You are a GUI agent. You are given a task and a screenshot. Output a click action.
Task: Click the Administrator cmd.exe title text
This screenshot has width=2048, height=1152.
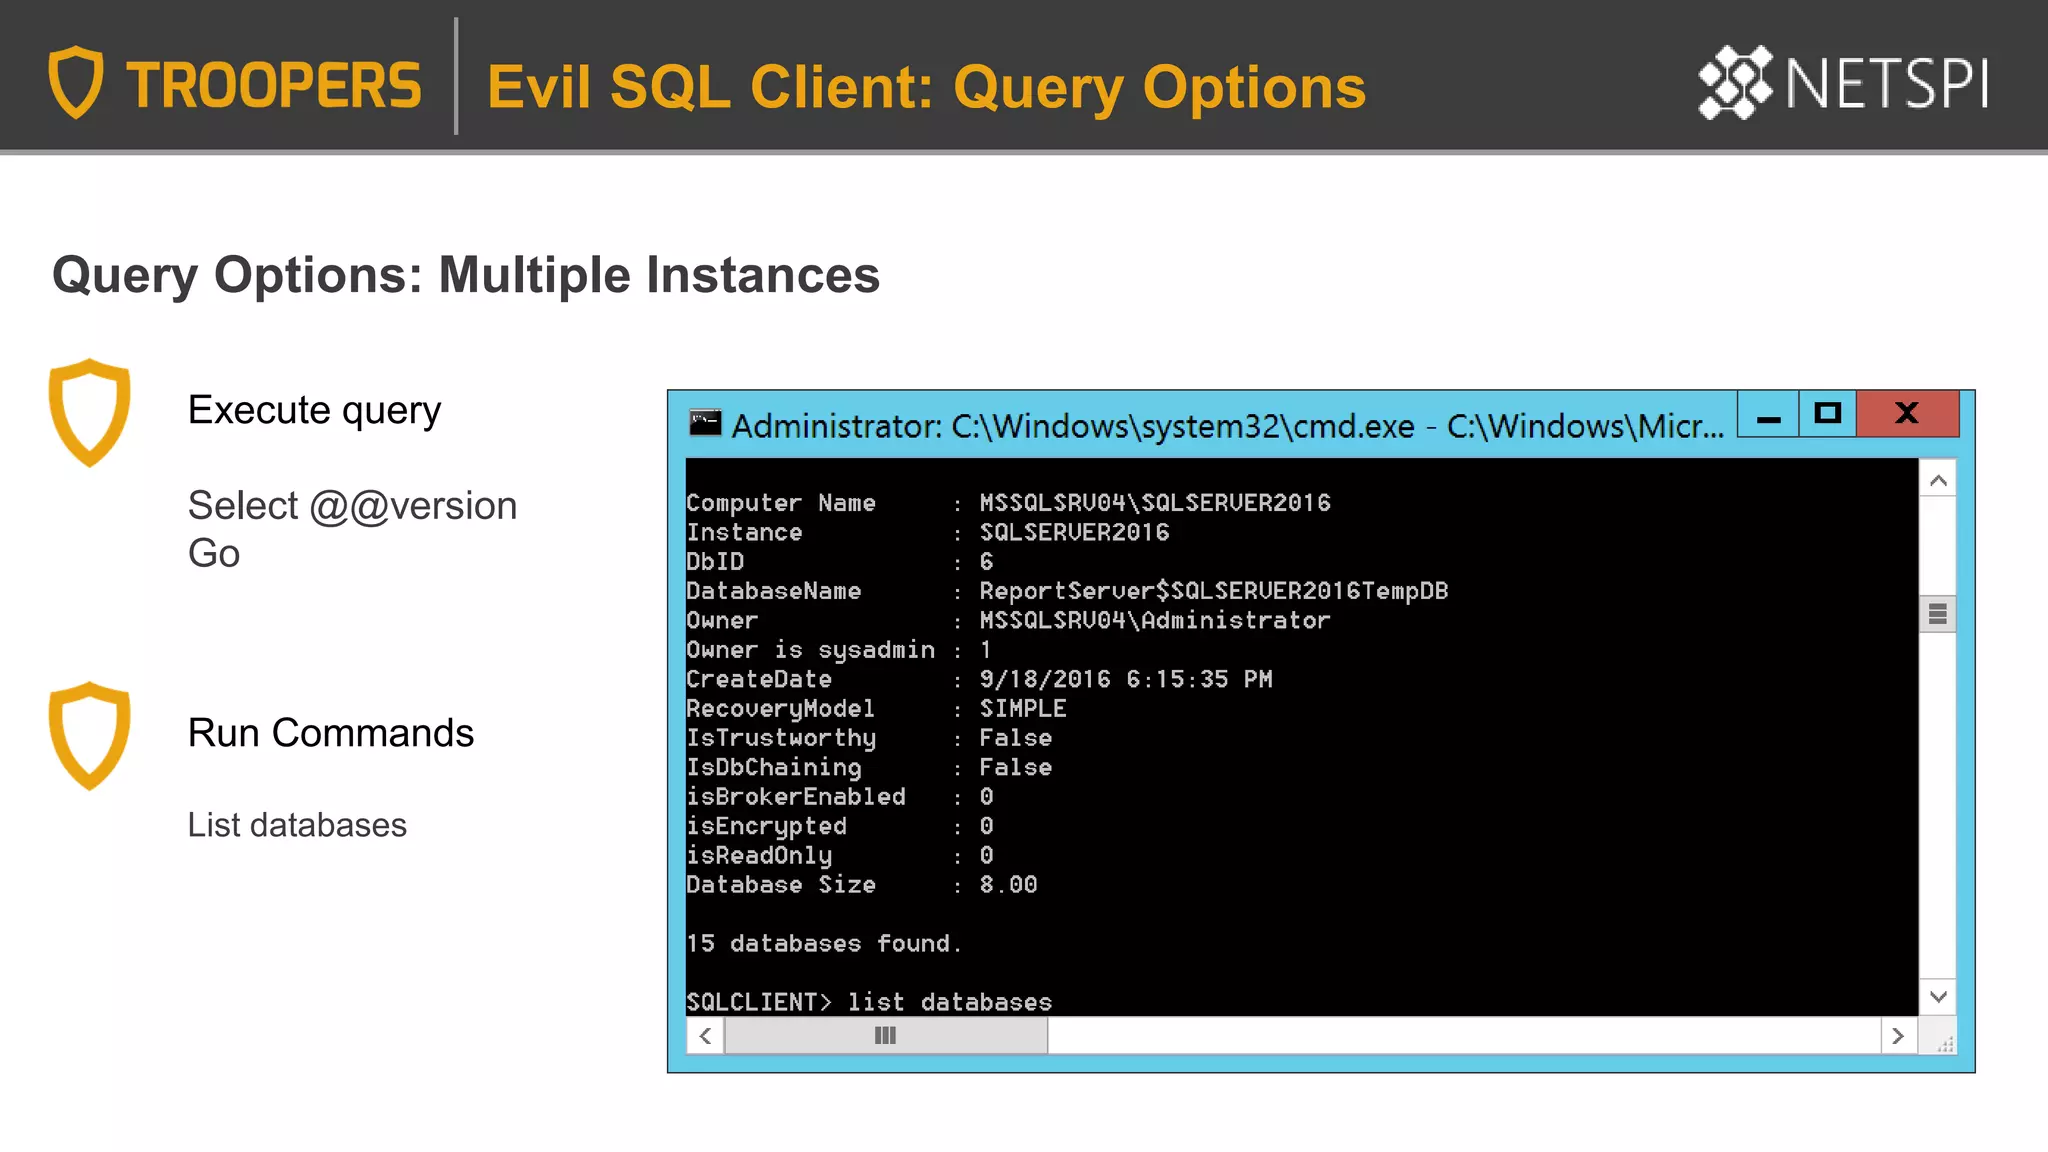click(1228, 427)
